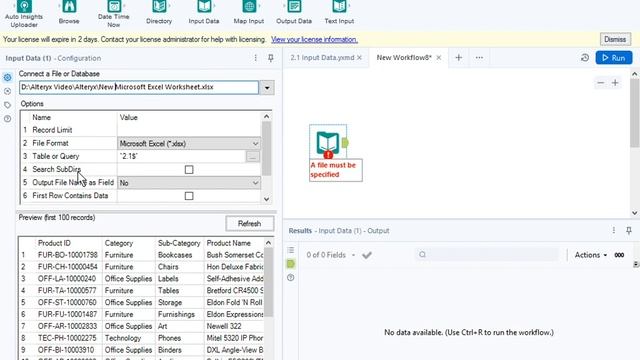Select the Output Data tool
640x360 pixels.
pyautogui.click(x=294, y=12)
